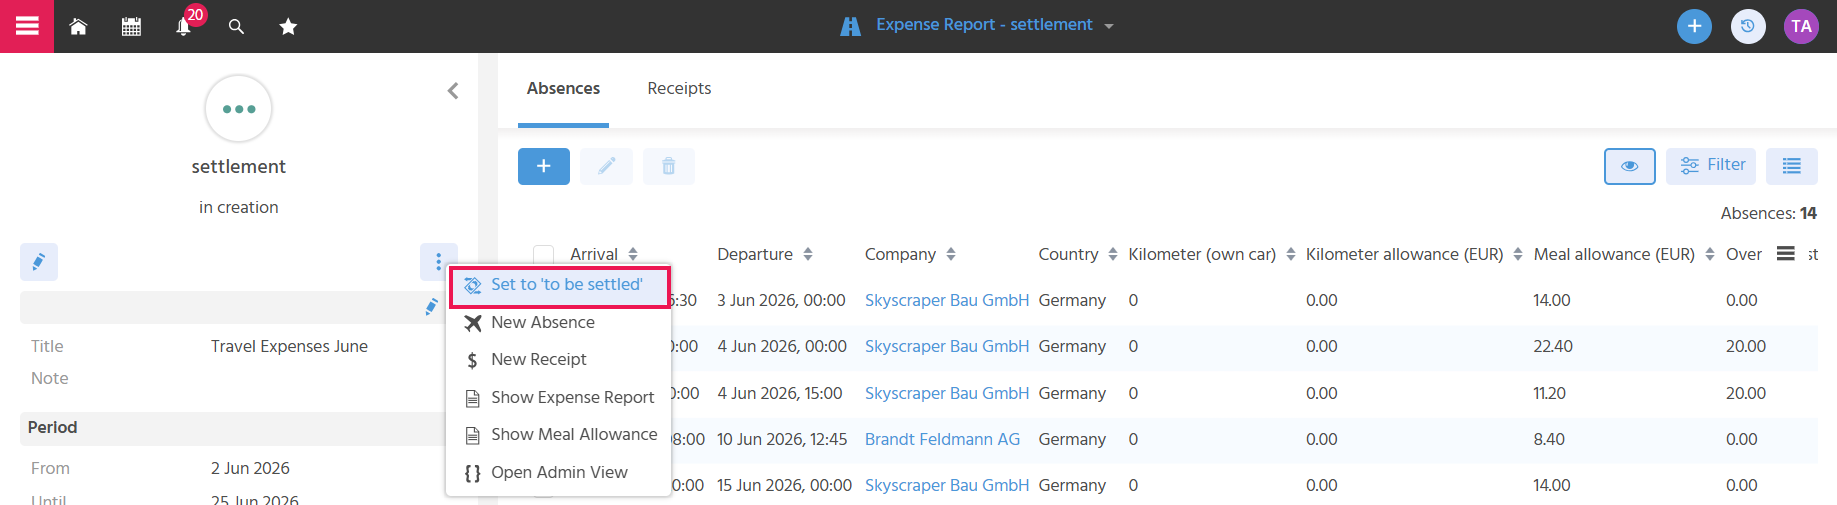The width and height of the screenshot is (1837, 505).
Task: Click the delete trash toolbar button
Action: coord(669,166)
